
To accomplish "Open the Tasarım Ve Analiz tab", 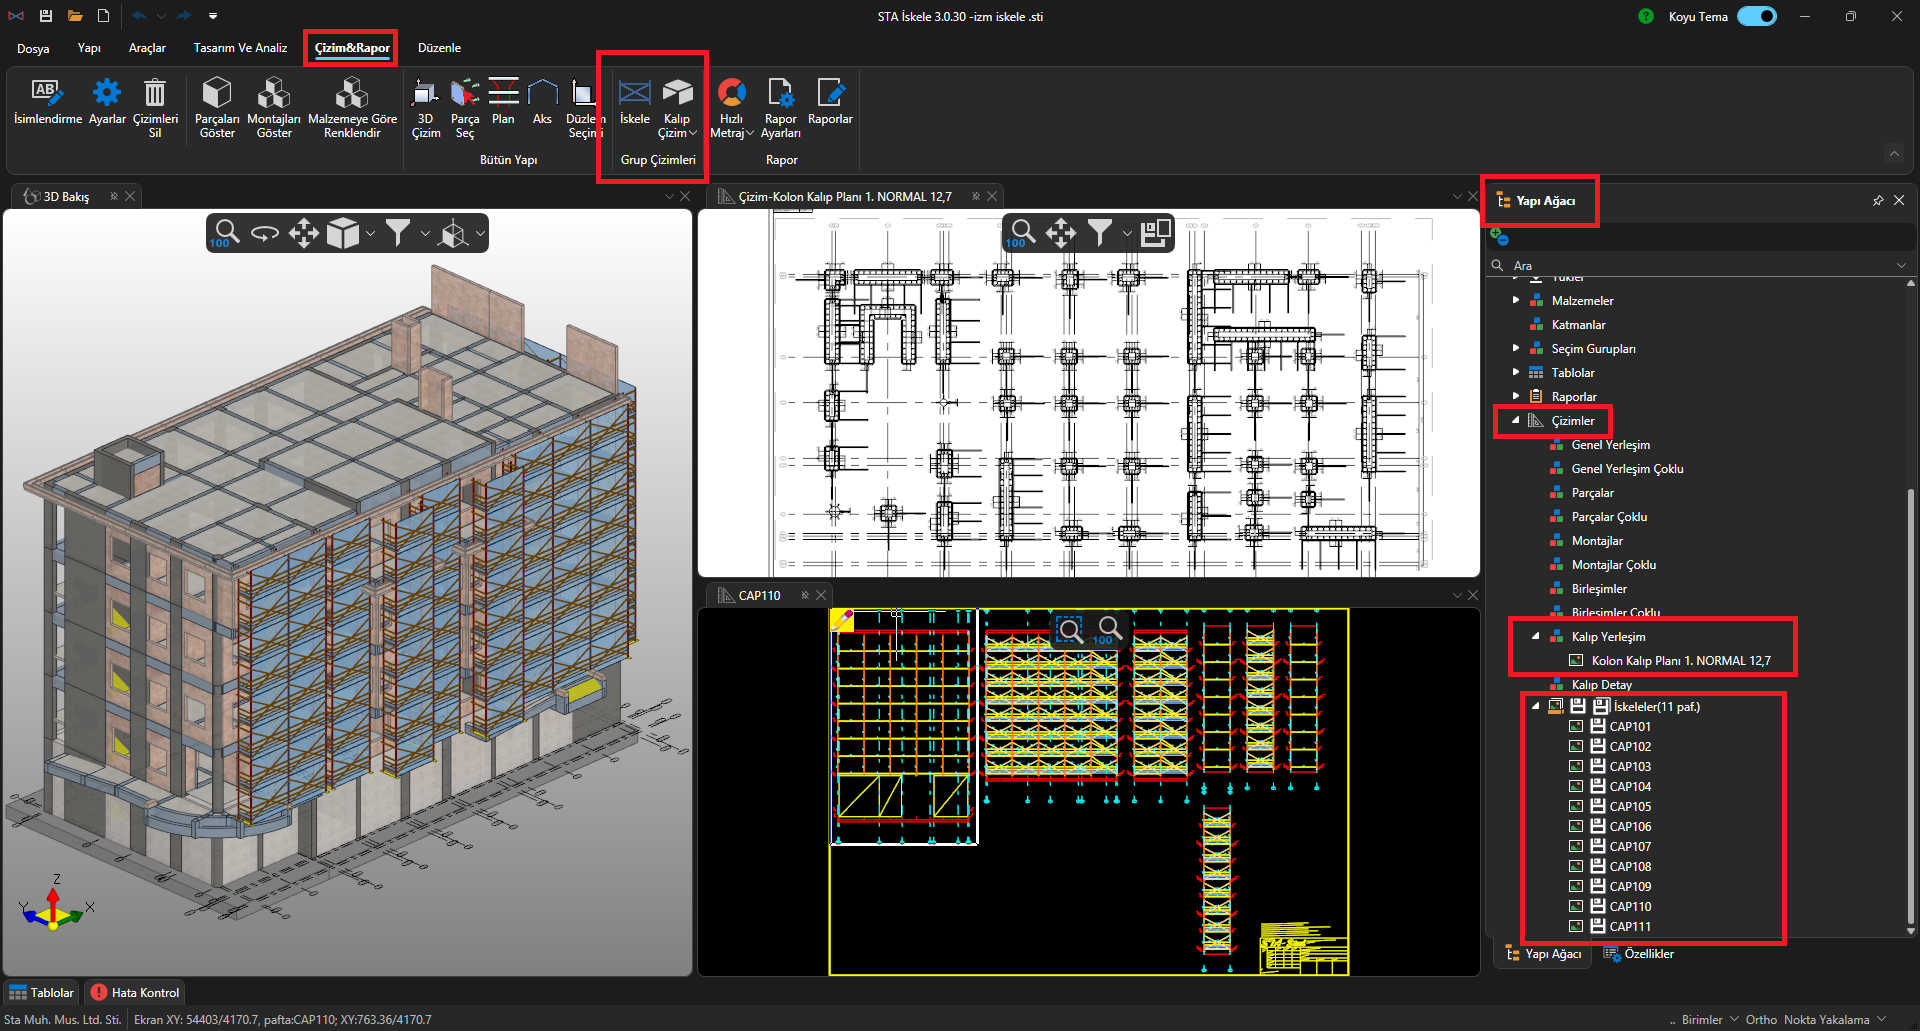I will (x=240, y=48).
